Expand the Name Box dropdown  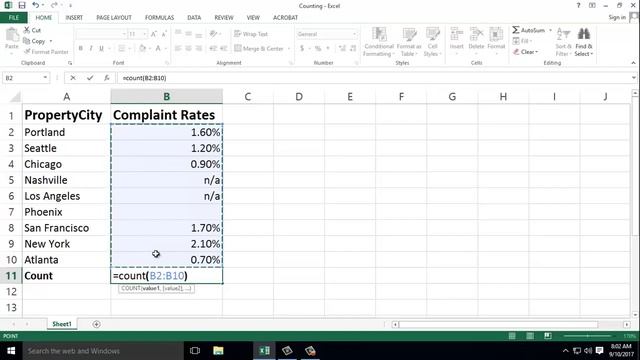coord(45,78)
